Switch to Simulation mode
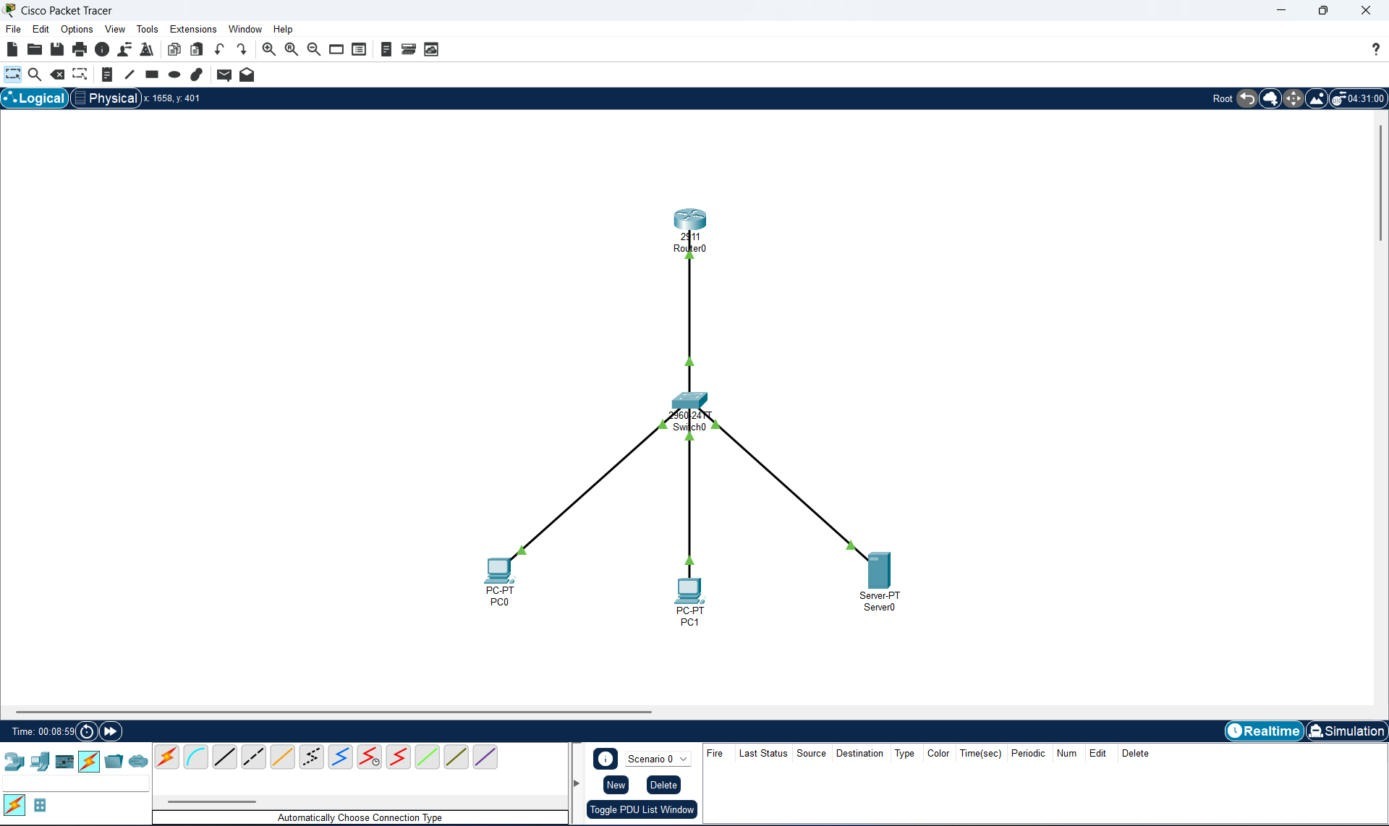Image resolution: width=1389 pixels, height=826 pixels. point(1346,731)
